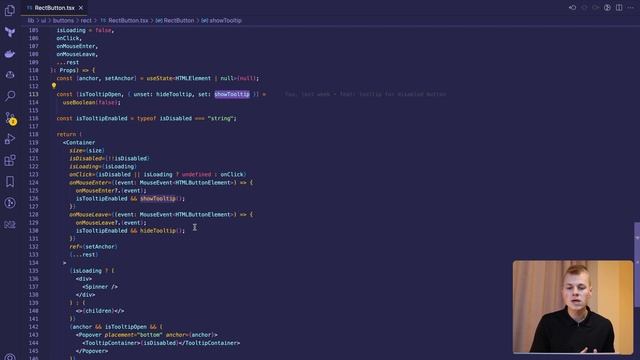The height and width of the screenshot is (360, 640).
Task: Open the Nx Console view in activity bar
Action: (x=10, y=224)
